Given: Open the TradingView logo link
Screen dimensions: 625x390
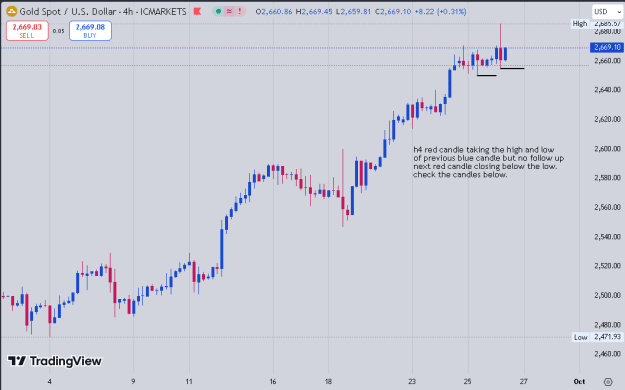Looking at the screenshot, I should 55,361.
